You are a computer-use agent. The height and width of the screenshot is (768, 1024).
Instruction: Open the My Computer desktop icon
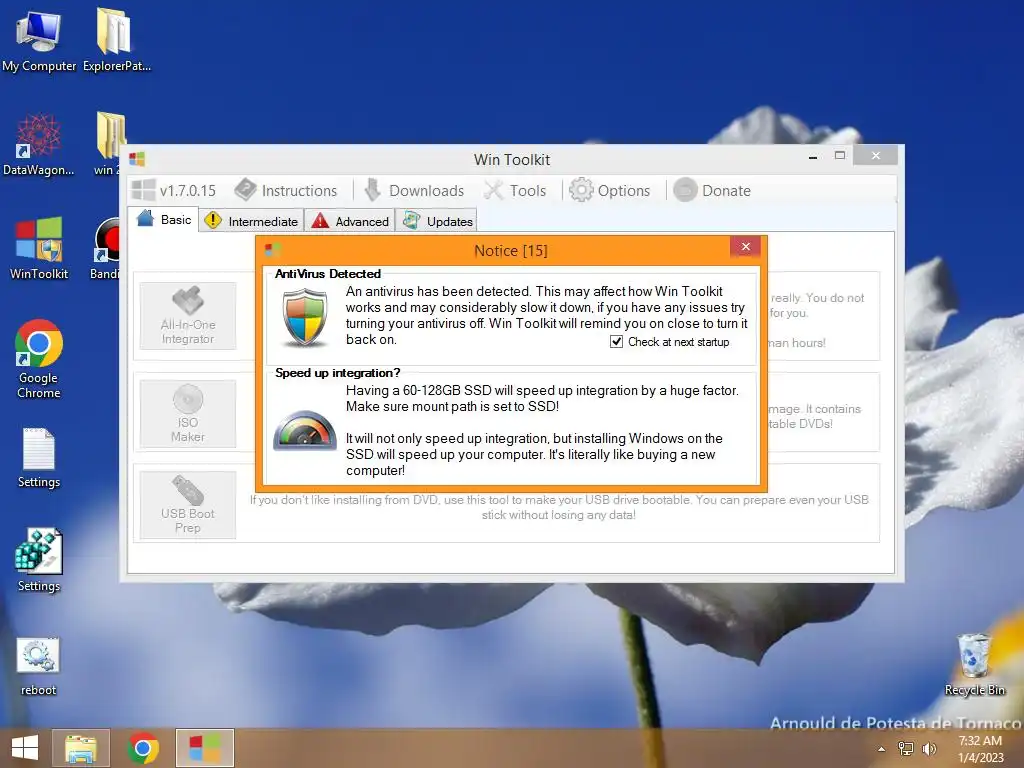(39, 40)
